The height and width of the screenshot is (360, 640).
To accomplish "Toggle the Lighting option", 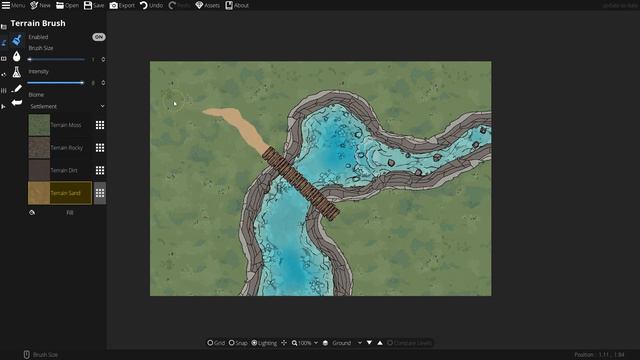I will (264, 343).
